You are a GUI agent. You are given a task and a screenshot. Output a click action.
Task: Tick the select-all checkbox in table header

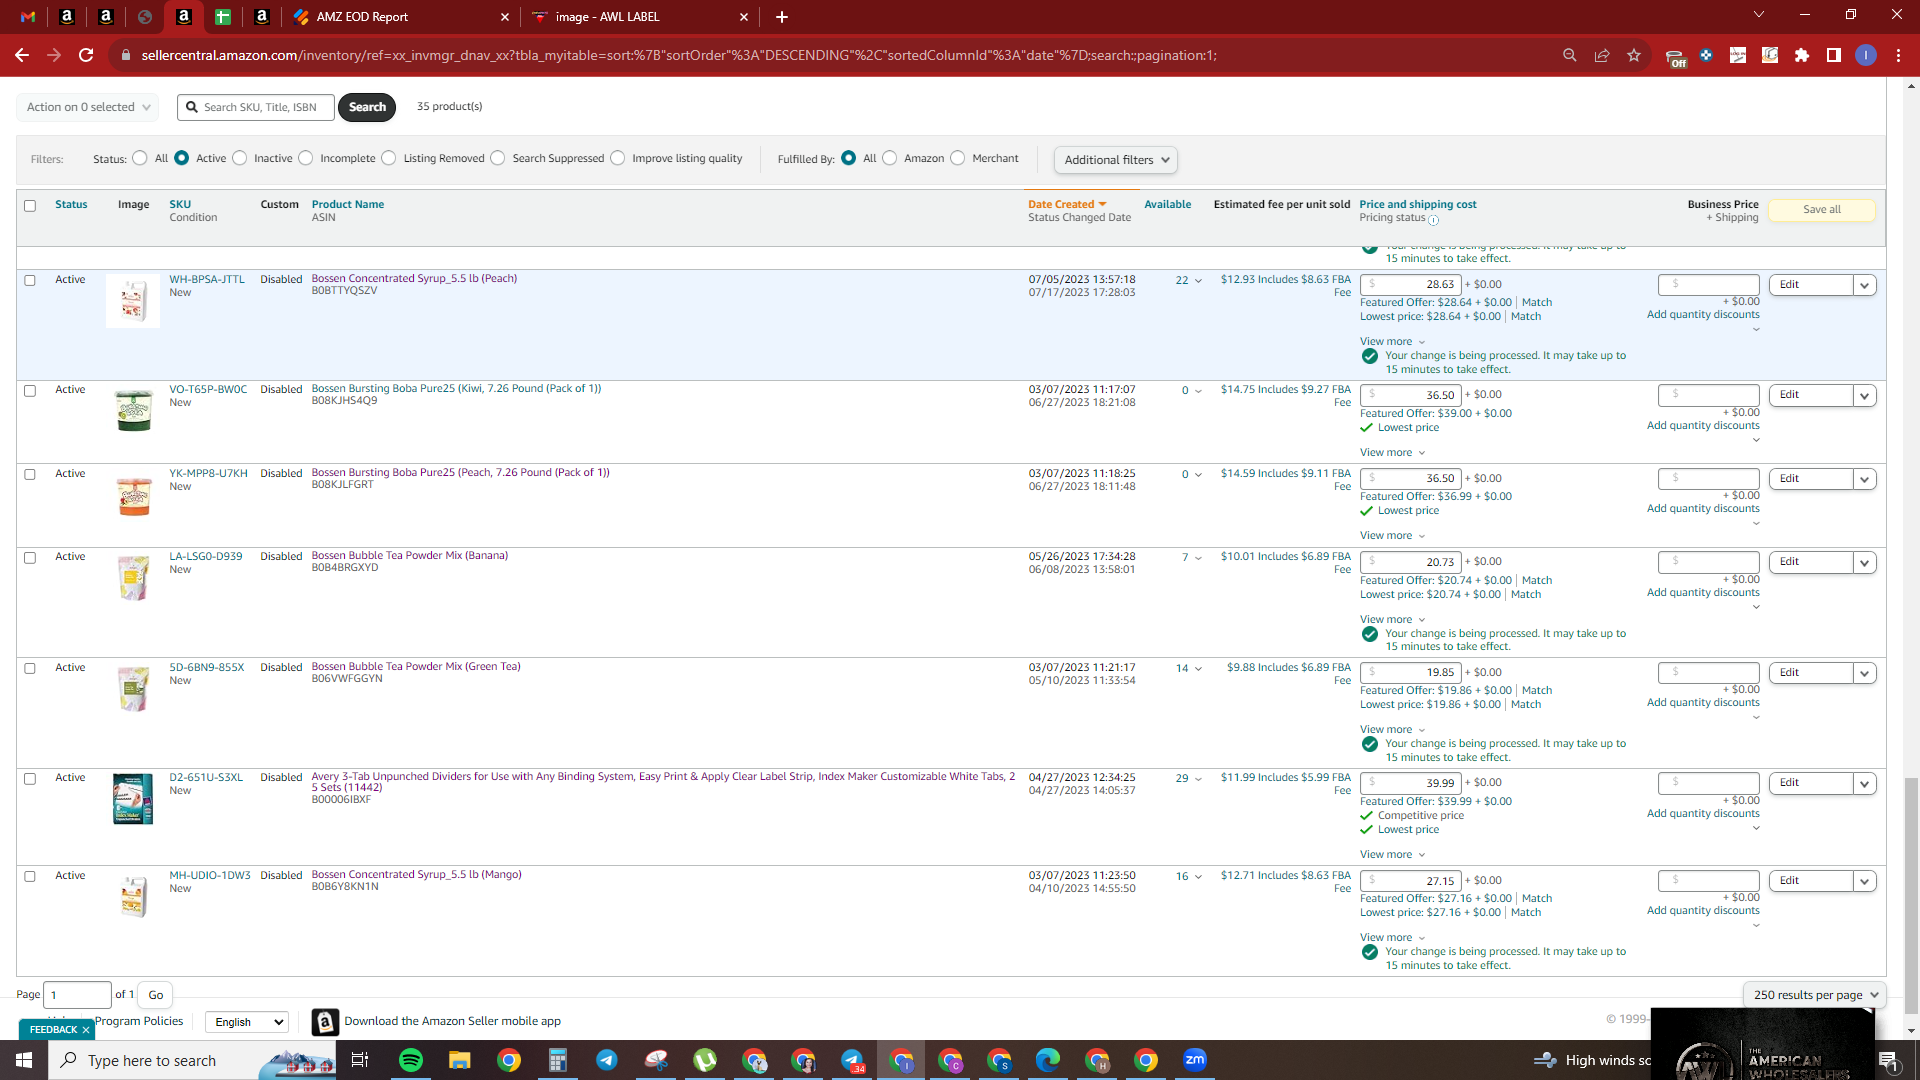click(x=30, y=206)
